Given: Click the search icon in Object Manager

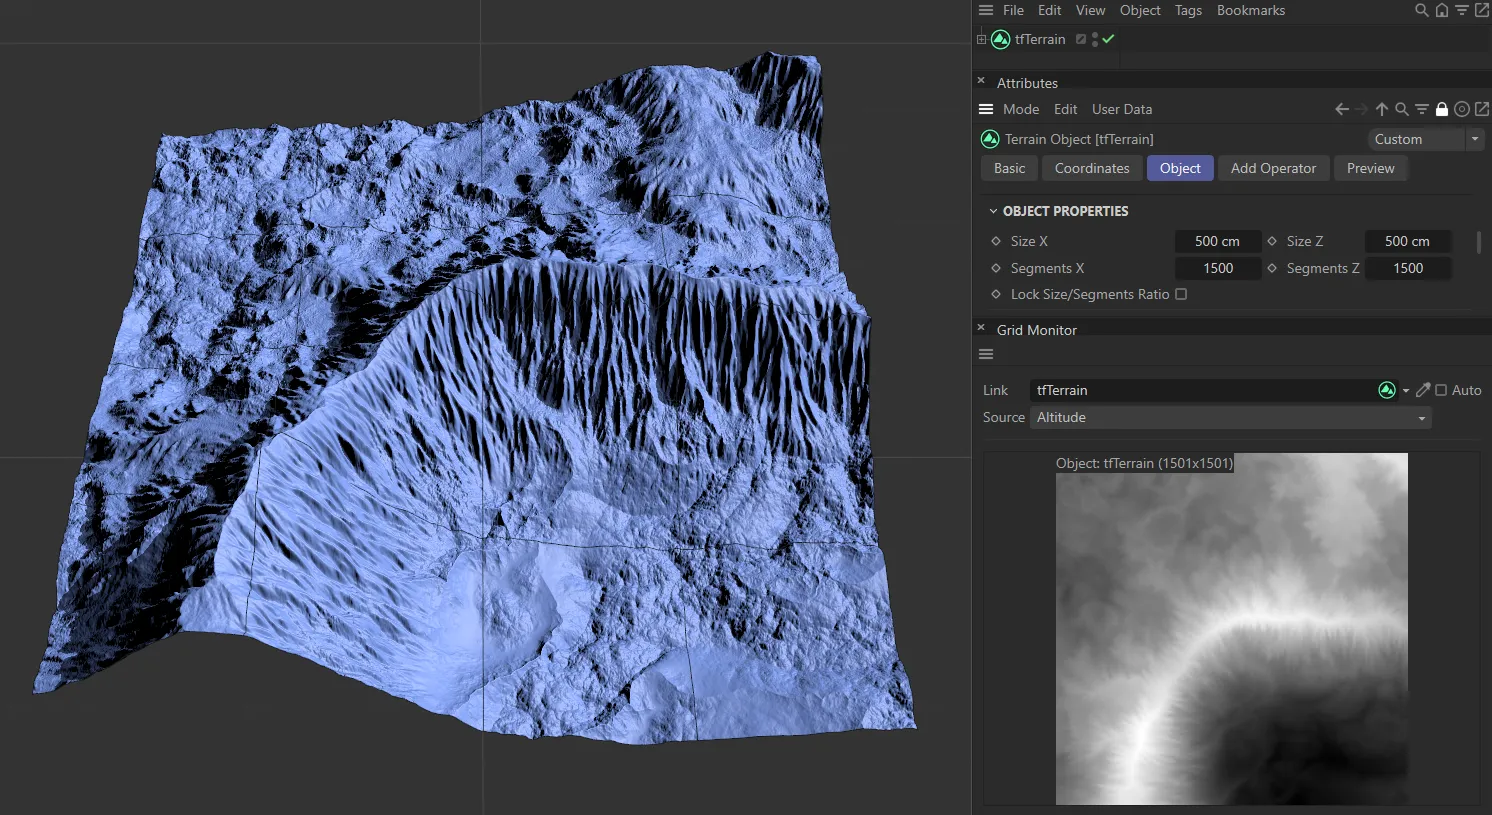Looking at the screenshot, I should (1421, 10).
